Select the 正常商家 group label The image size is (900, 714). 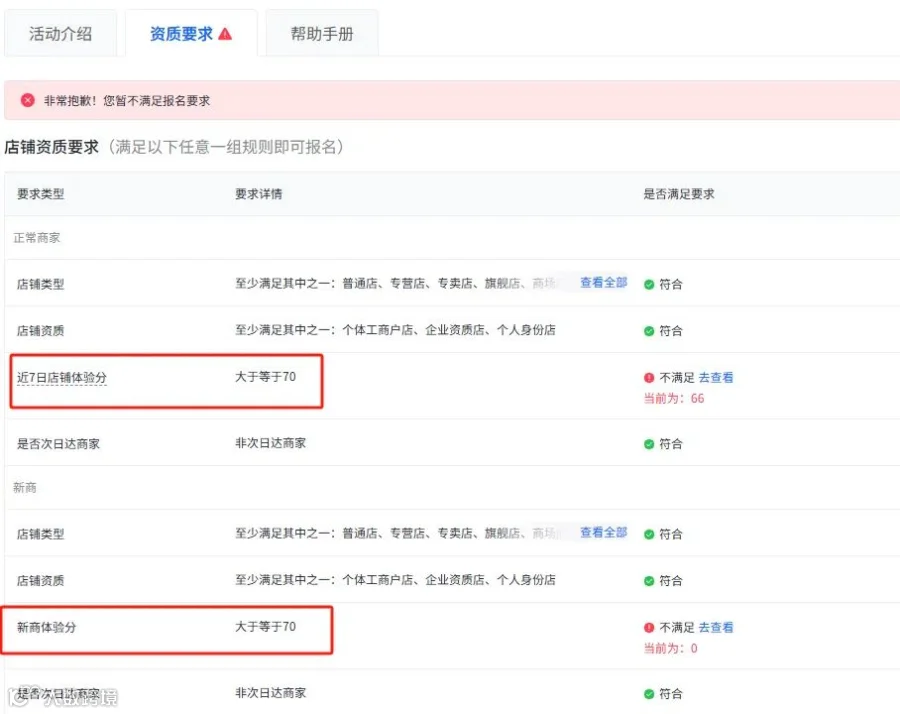(37, 238)
